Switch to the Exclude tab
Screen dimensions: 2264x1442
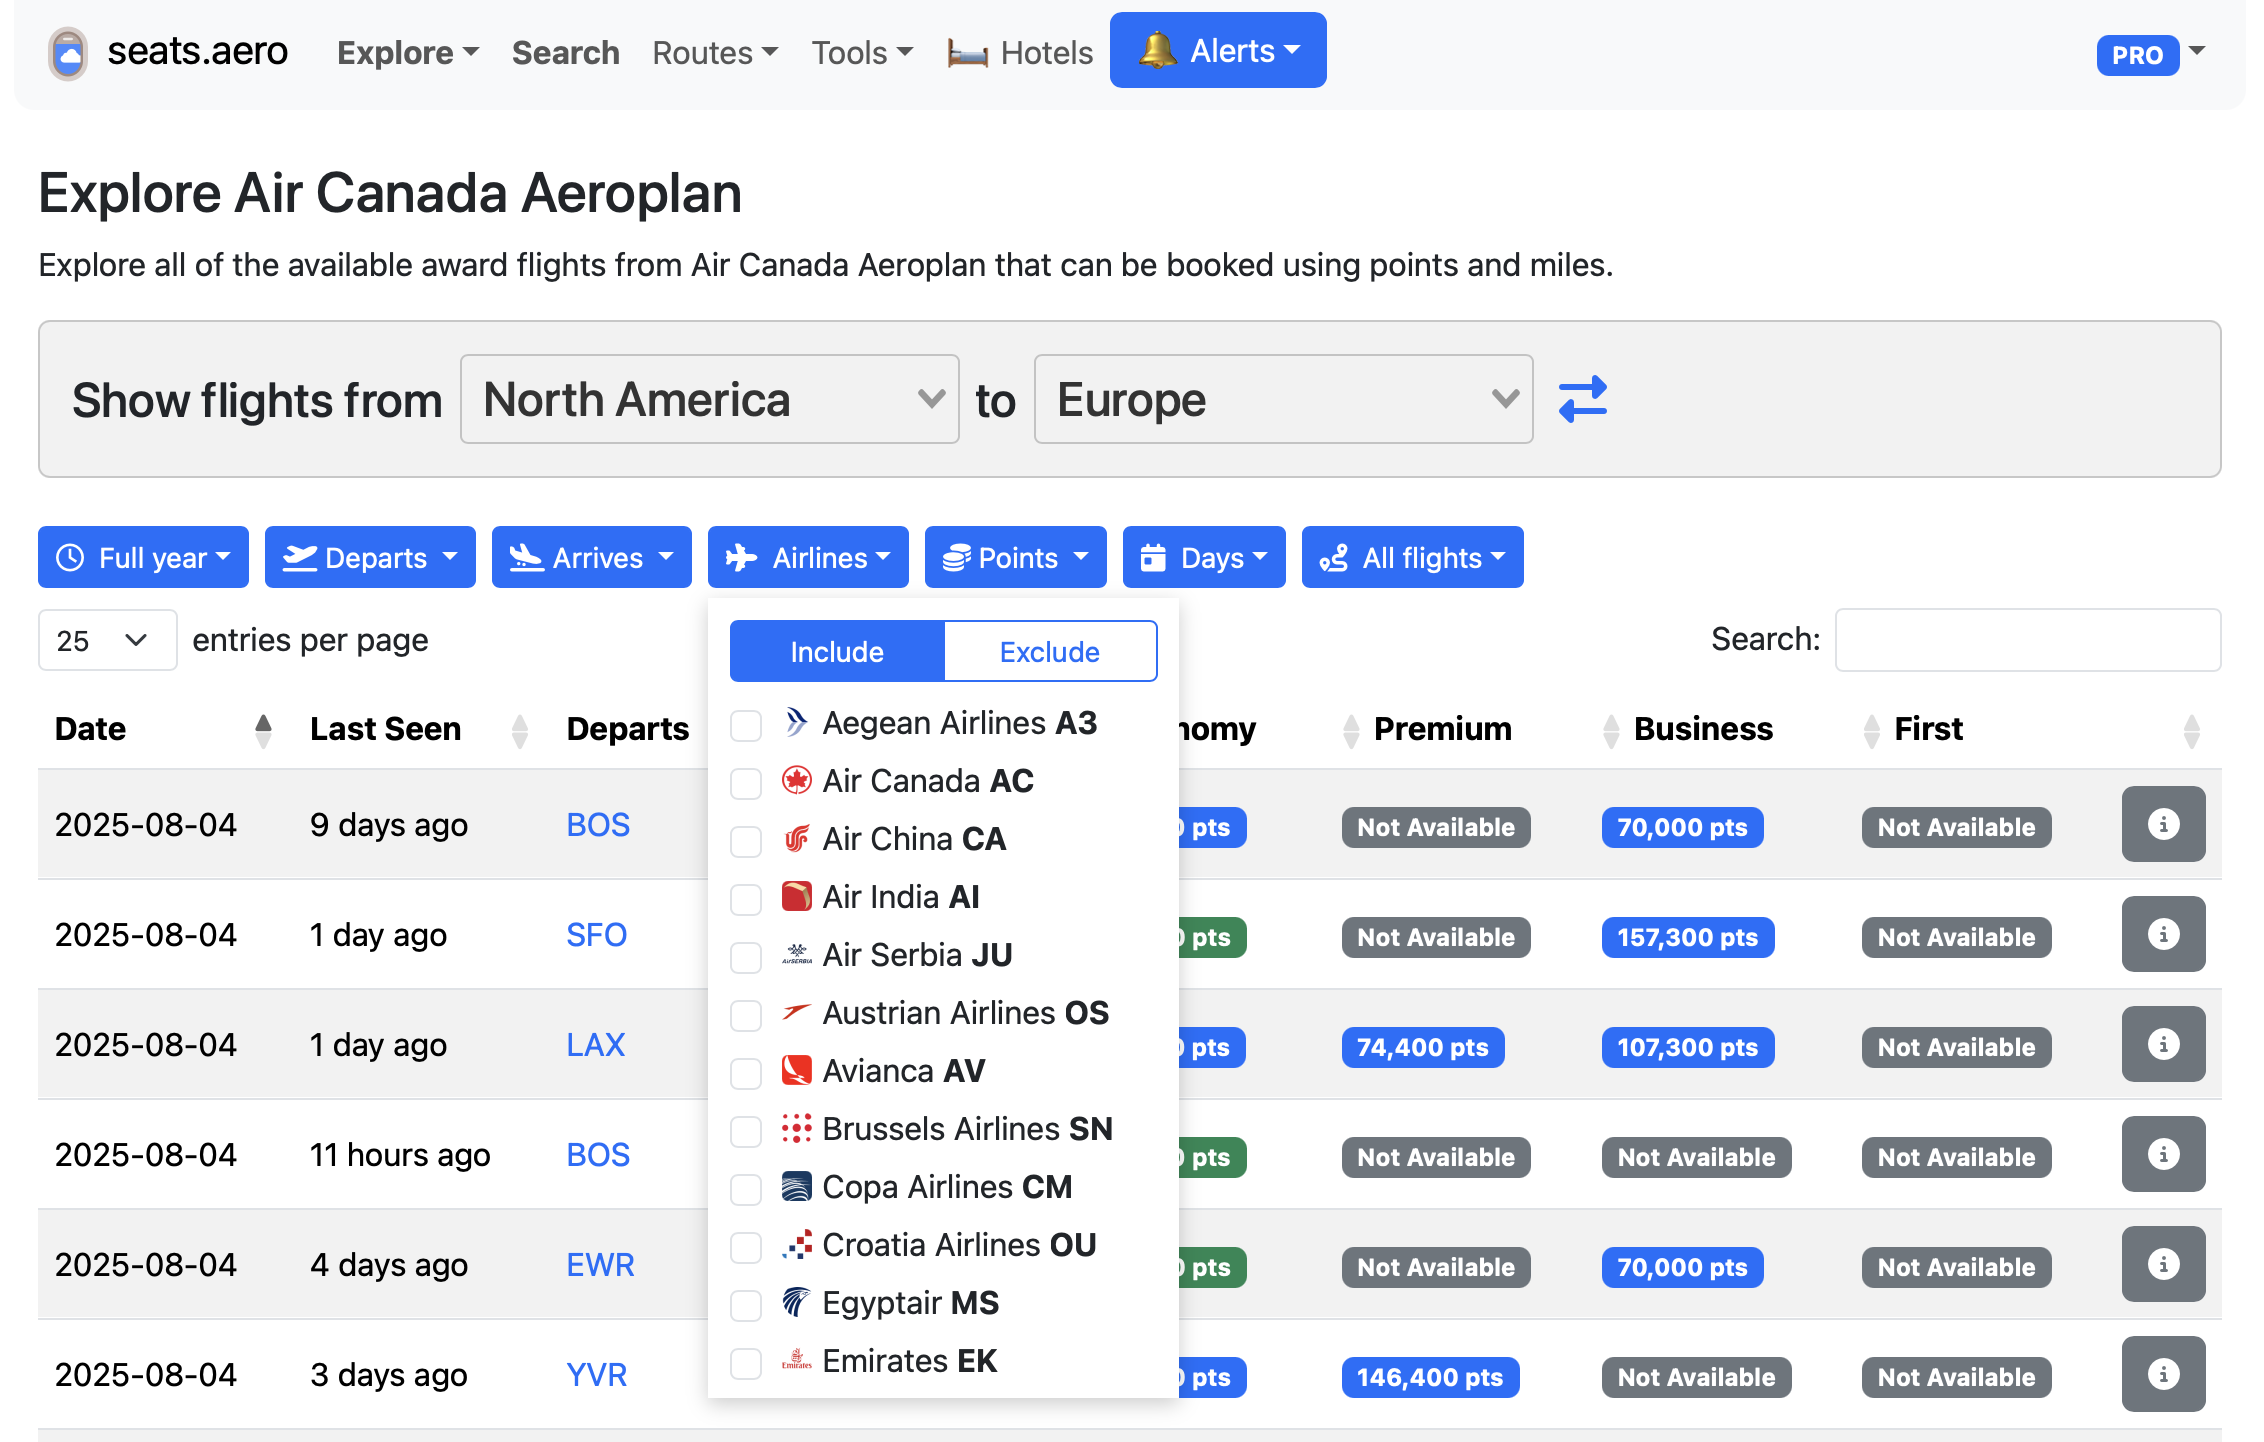pos(1050,651)
